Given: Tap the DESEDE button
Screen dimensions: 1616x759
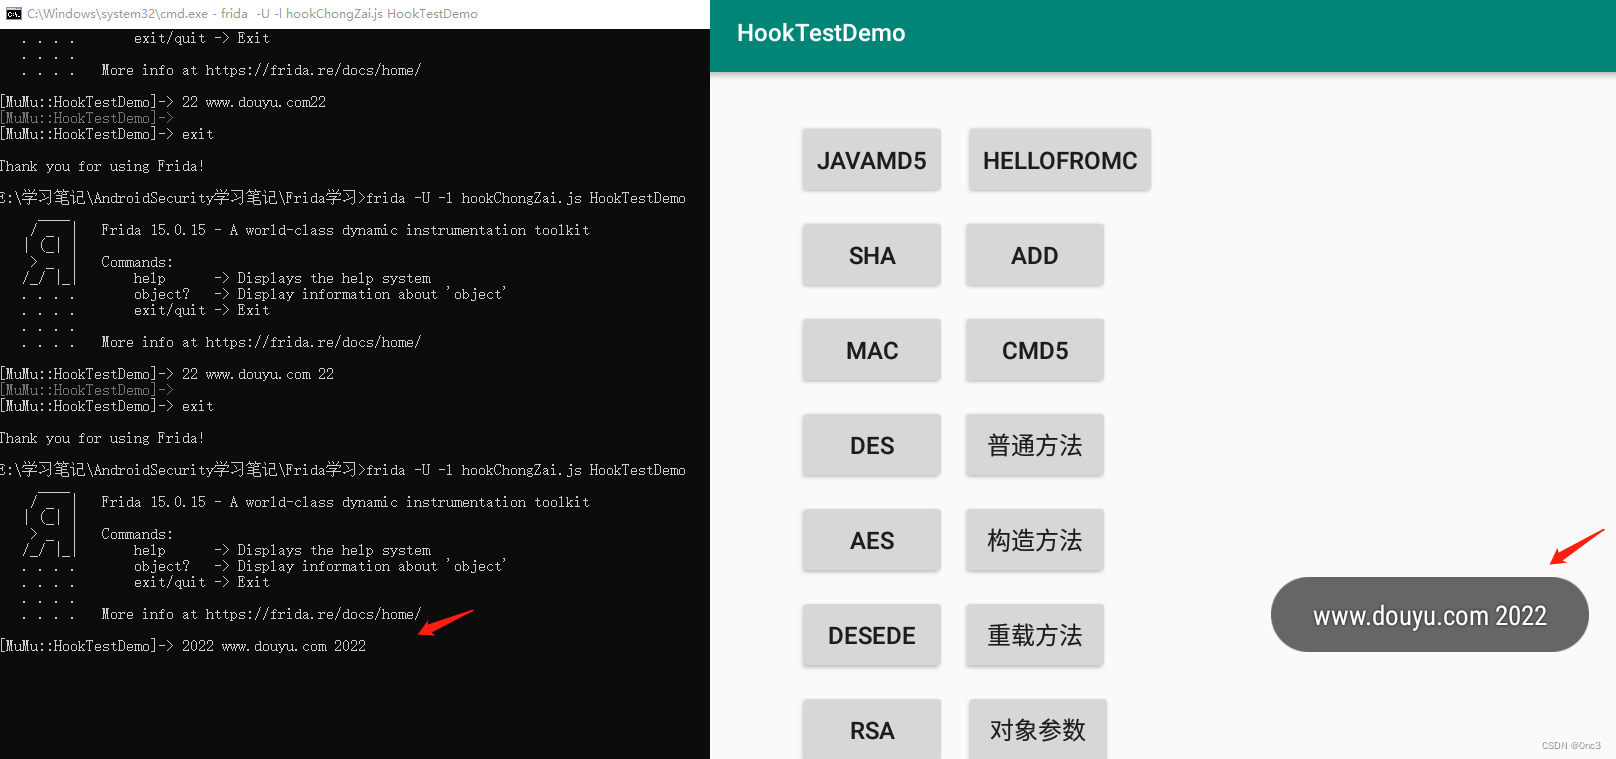Looking at the screenshot, I should click(x=871, y=635).
